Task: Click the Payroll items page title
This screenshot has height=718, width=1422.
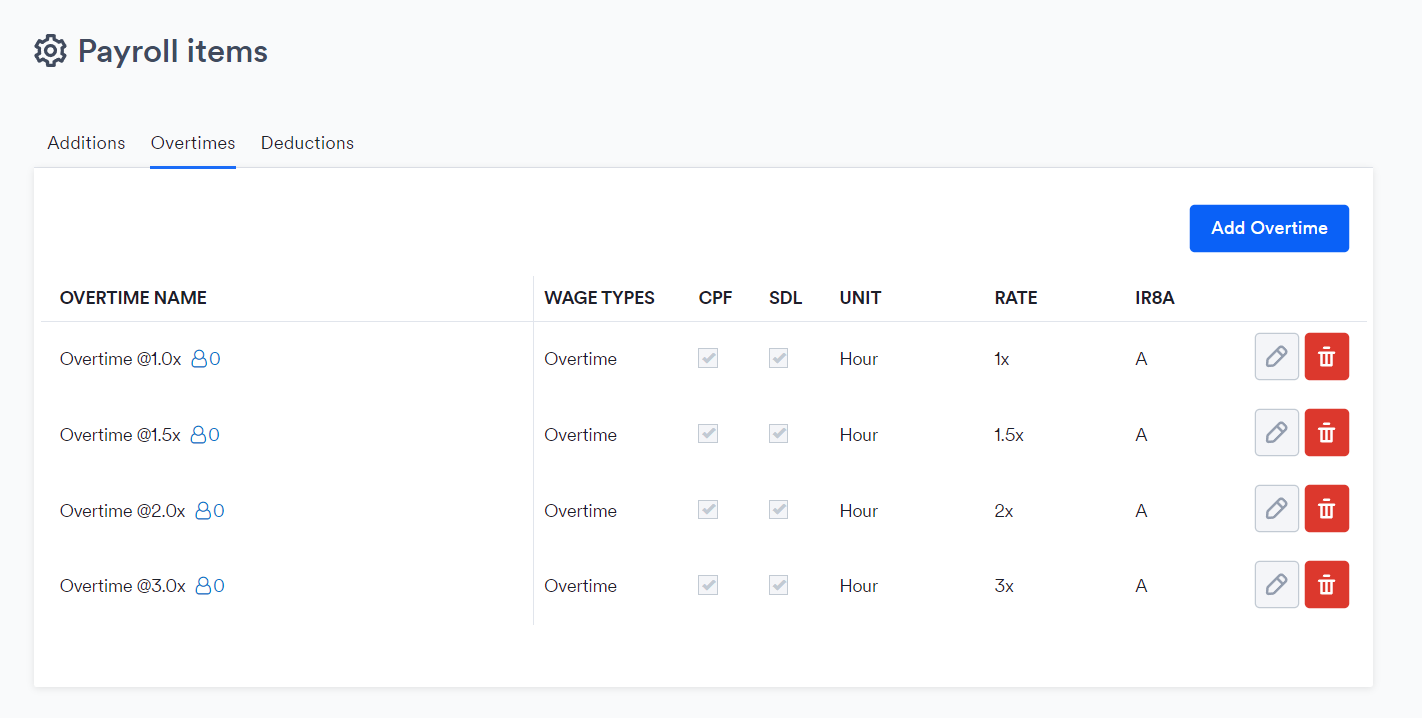Action: (x=173, y=51)
